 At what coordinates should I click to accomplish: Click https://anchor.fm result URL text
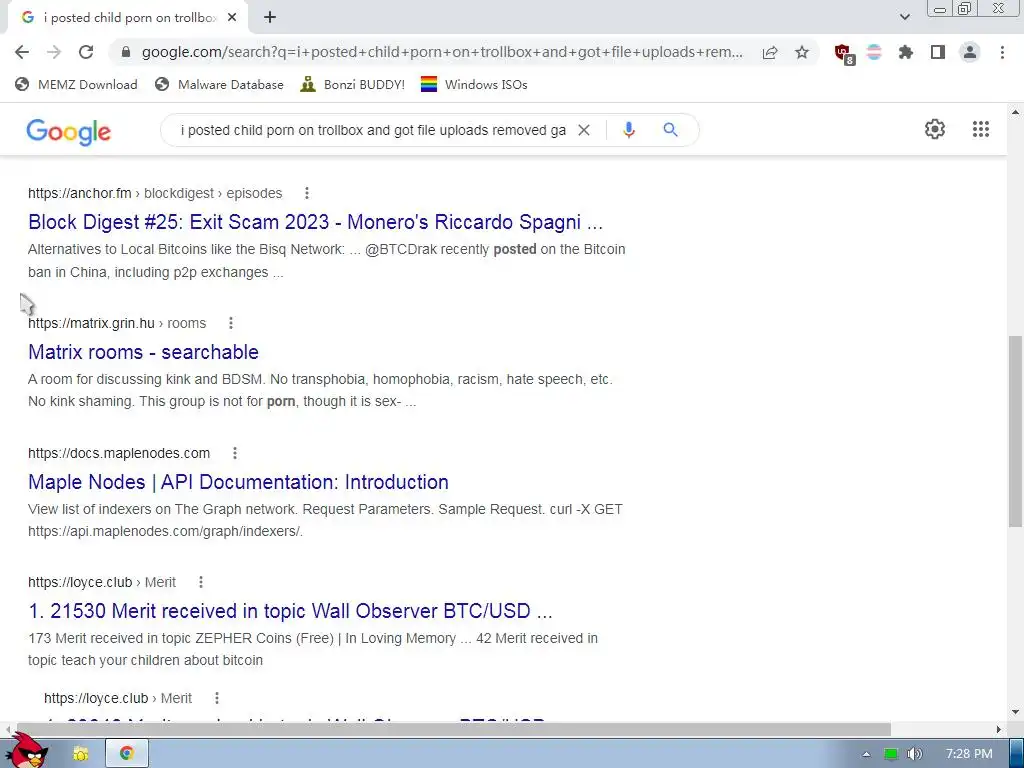click(80, 193)
